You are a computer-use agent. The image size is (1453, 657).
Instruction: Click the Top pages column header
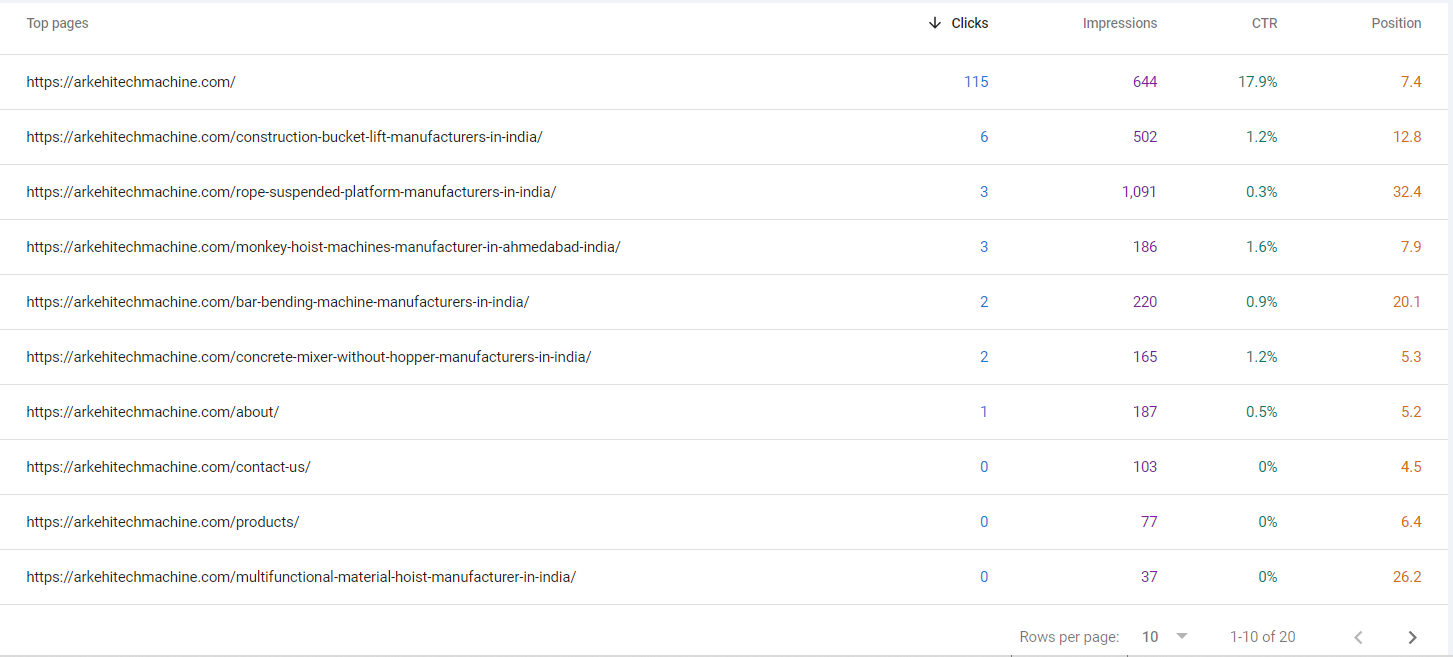57,22
